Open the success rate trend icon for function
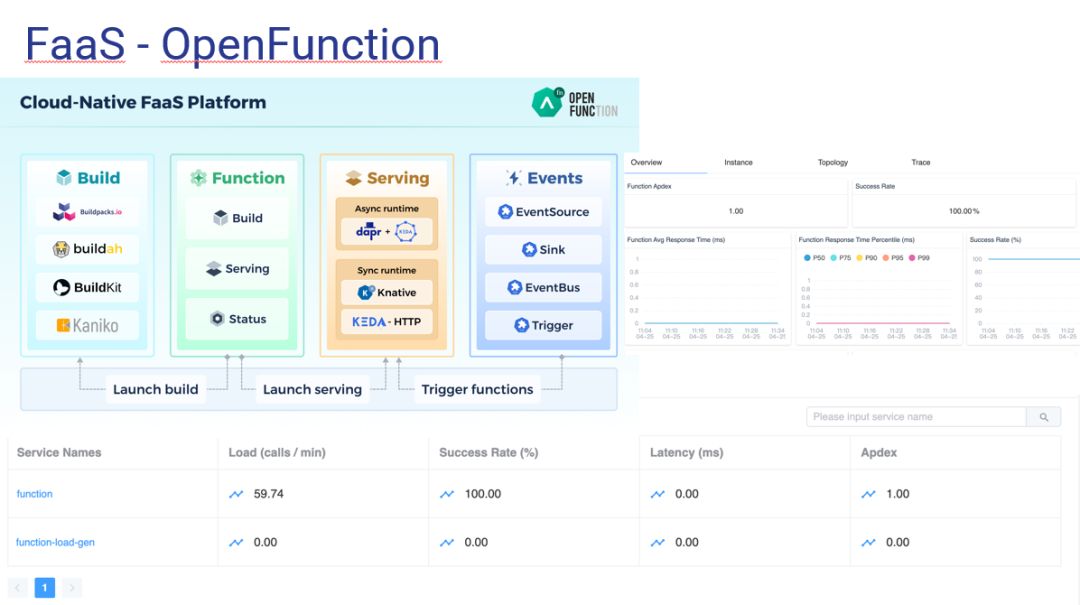The height and width of the screenshot is (605, 1080). [x=447, y=494]
